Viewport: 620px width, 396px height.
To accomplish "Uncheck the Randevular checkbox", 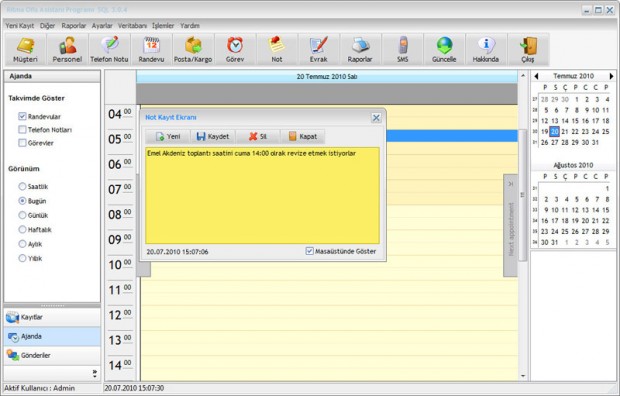I will click(x=22, y=116).
